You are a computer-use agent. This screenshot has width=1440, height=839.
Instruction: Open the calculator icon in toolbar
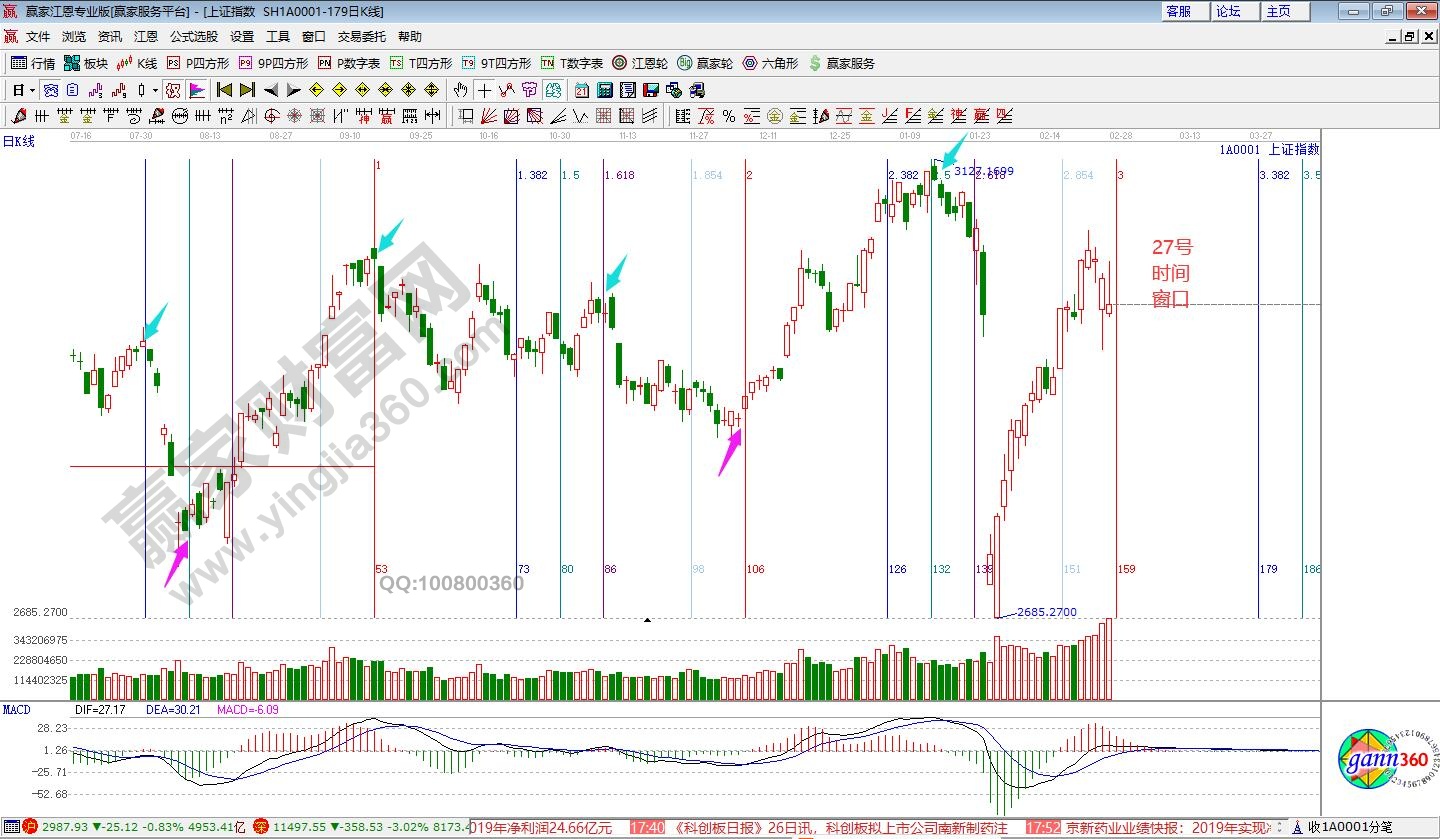point(605,90)
